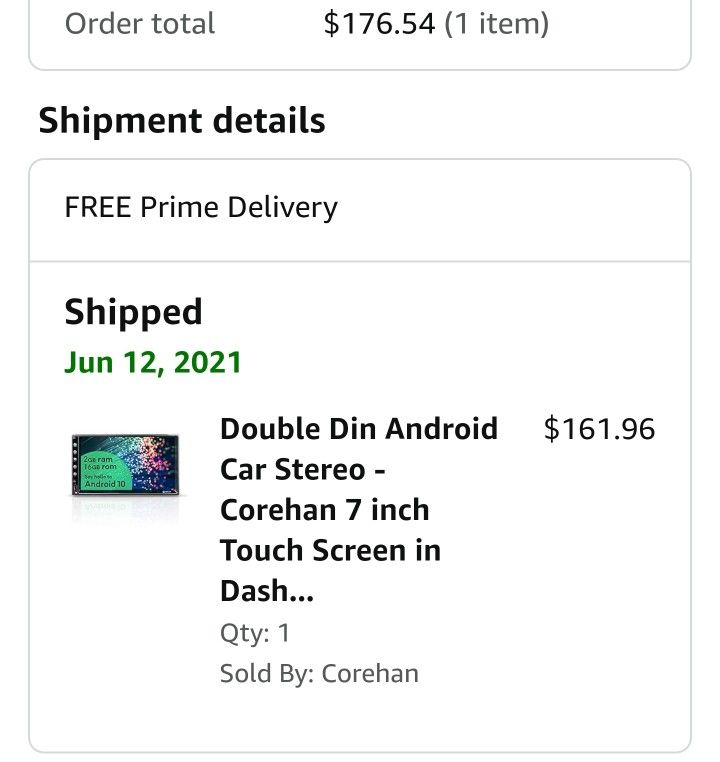
Task: Click the Android 10 badge on thumbnail
Action: point(106,484)
